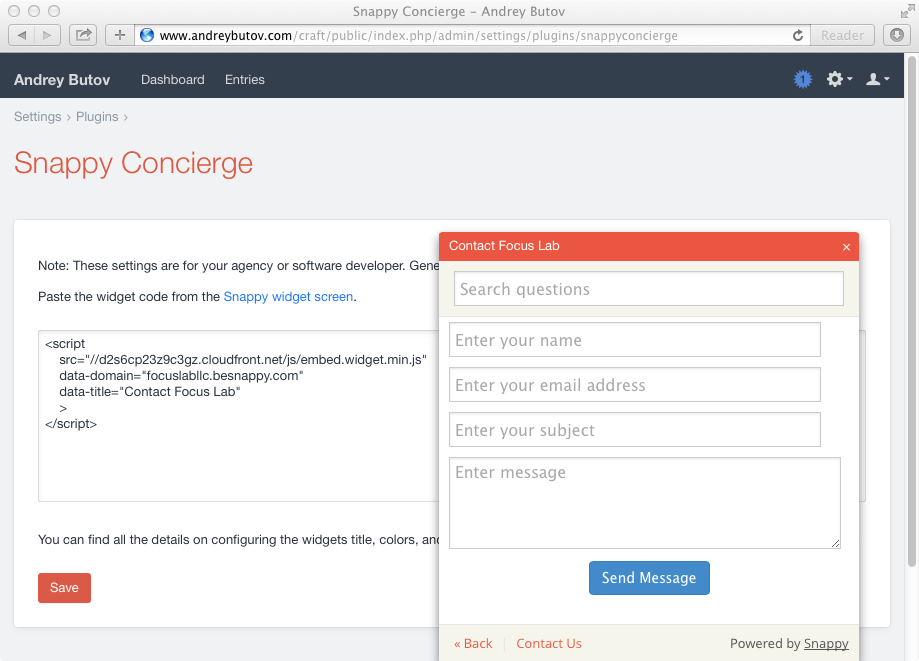
Task: Go to the Andrey Butov site title
Action: pyautogui.click(x=62, y=80)
